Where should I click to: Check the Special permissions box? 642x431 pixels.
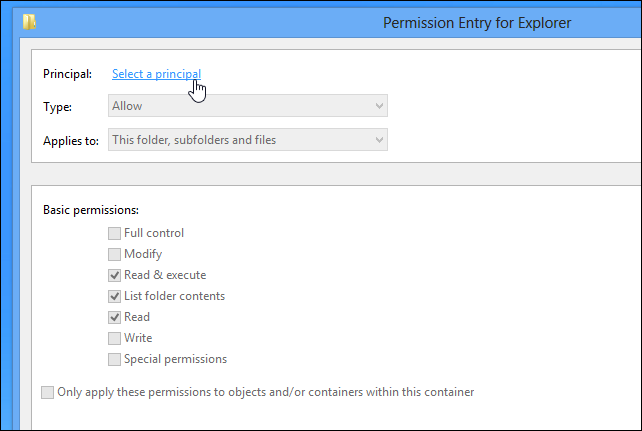coord(115,359)
